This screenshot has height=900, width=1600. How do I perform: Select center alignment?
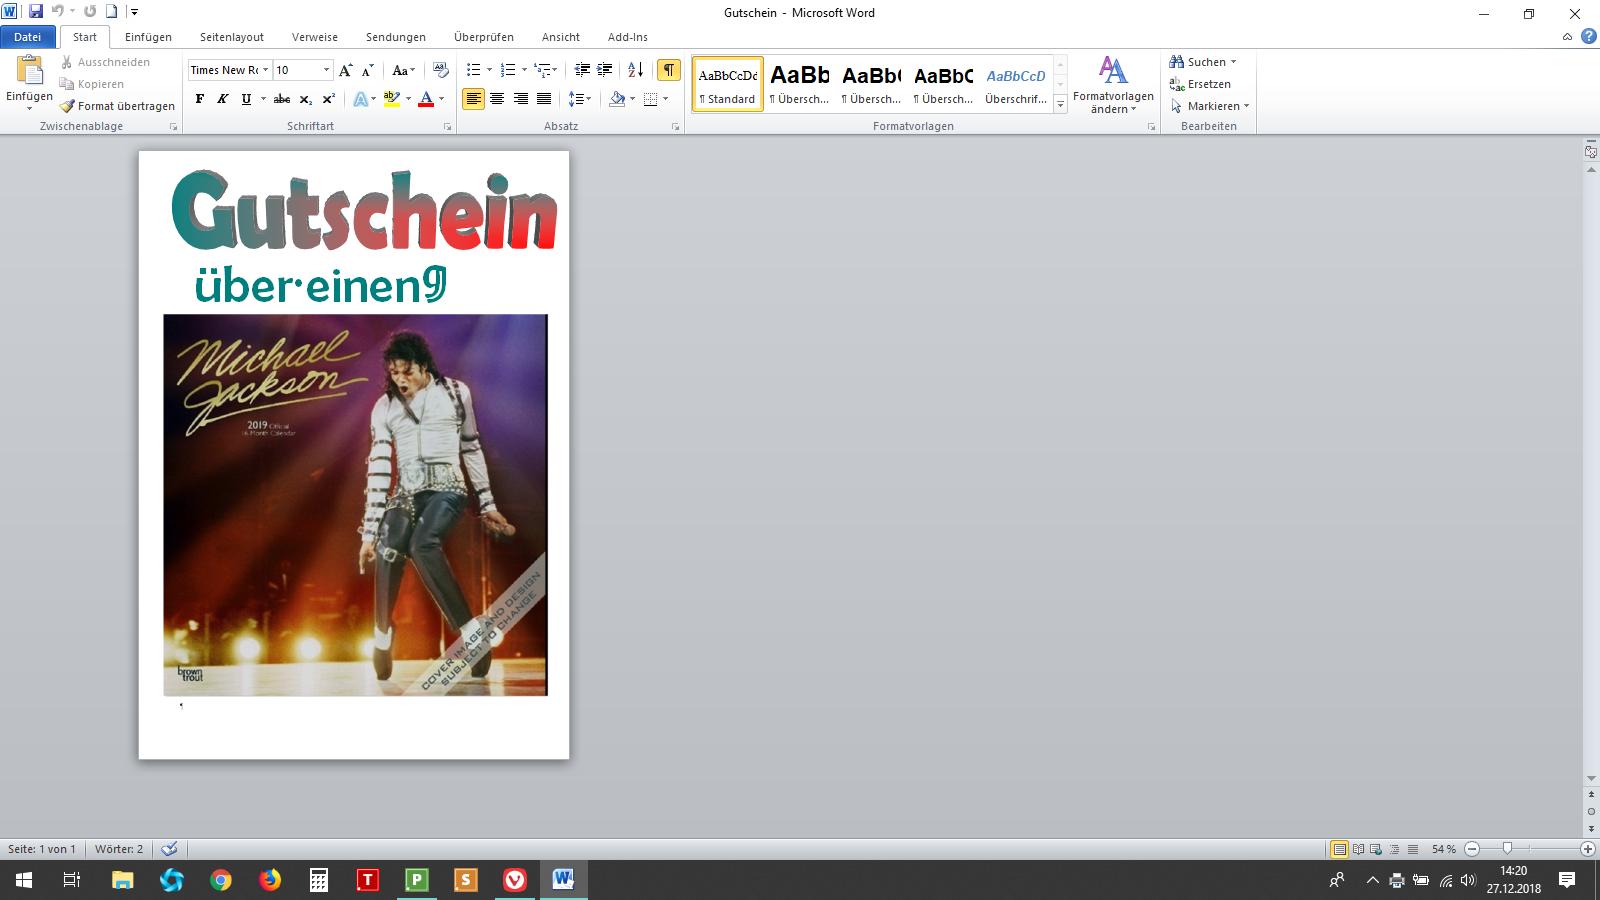(x=497, y=99)
